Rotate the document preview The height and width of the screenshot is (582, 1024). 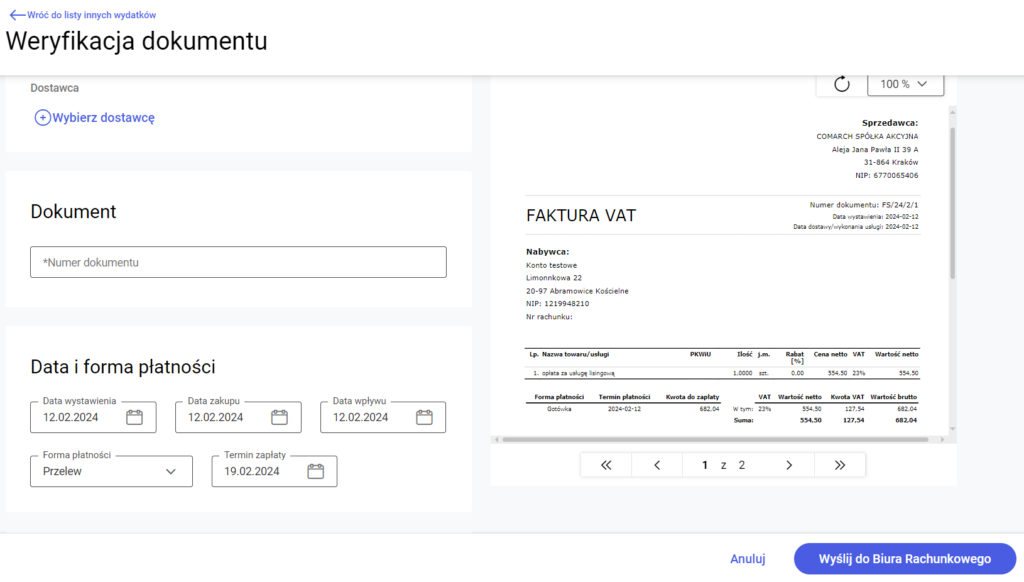click(842, 84)
